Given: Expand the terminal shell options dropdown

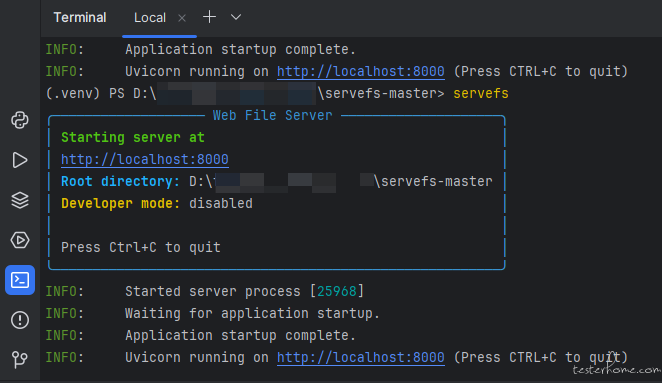Looking at the screenshot, I should click(x=236, y=17).
